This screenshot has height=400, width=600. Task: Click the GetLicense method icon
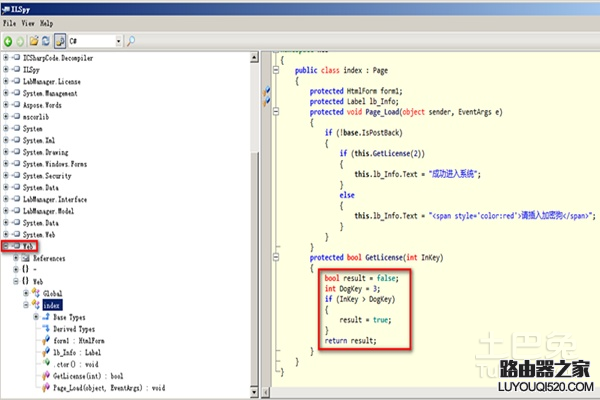[x=46, y=376]
